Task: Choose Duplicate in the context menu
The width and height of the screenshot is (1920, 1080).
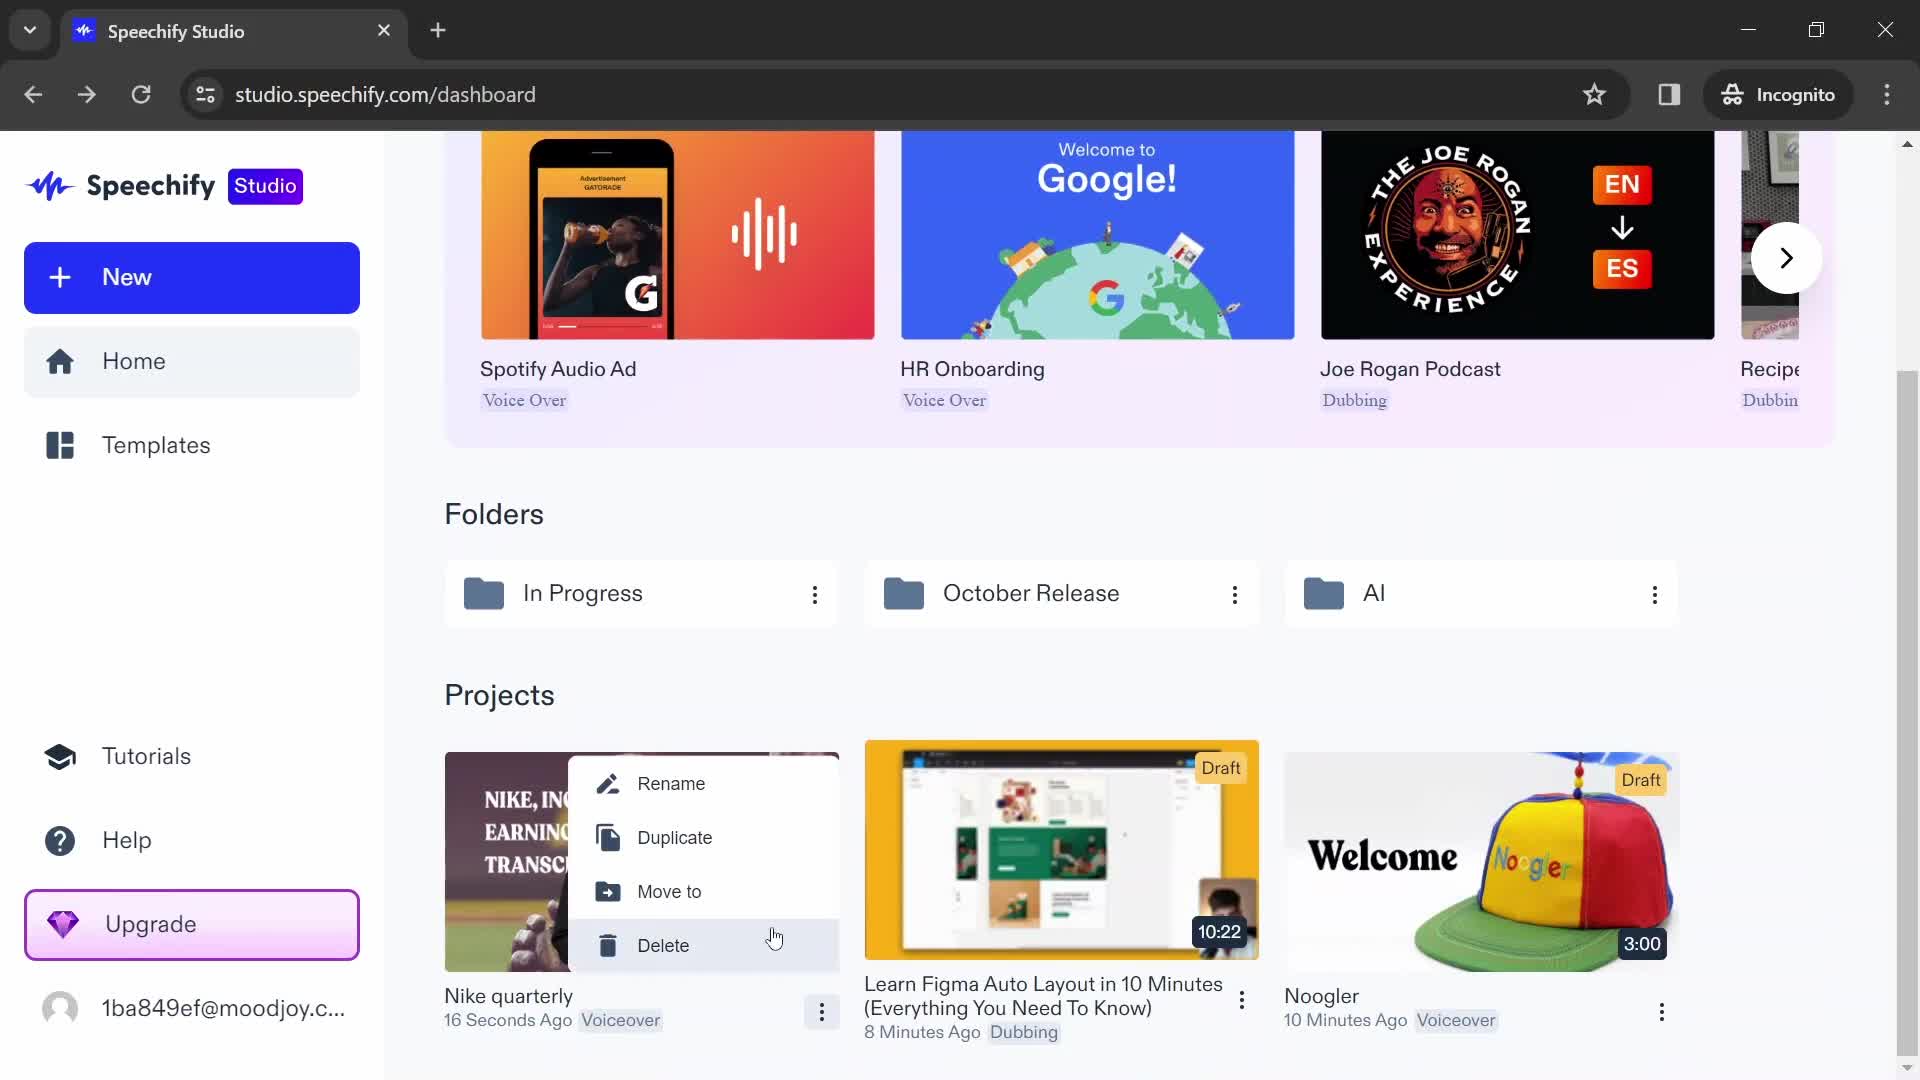Action: tap(704, 838)
